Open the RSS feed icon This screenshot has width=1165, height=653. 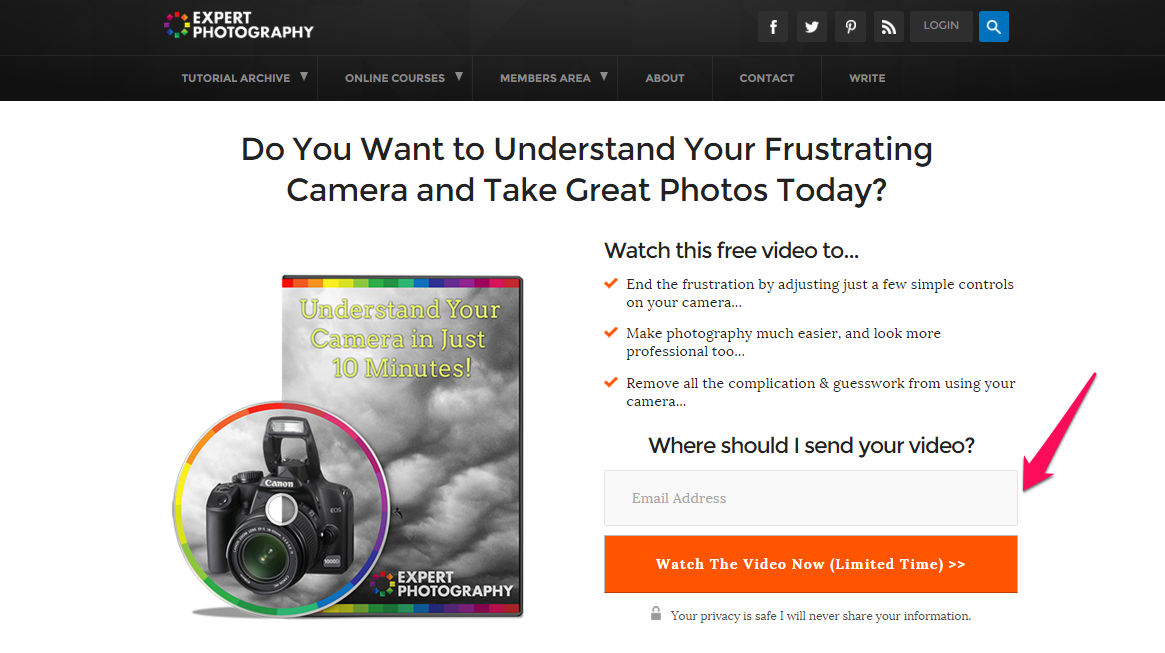point(889,27)
